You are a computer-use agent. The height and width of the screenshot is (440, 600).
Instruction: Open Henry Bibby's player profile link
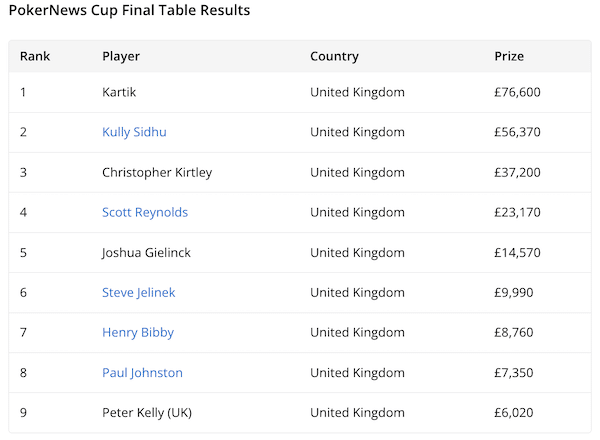[x=137, y=332]
